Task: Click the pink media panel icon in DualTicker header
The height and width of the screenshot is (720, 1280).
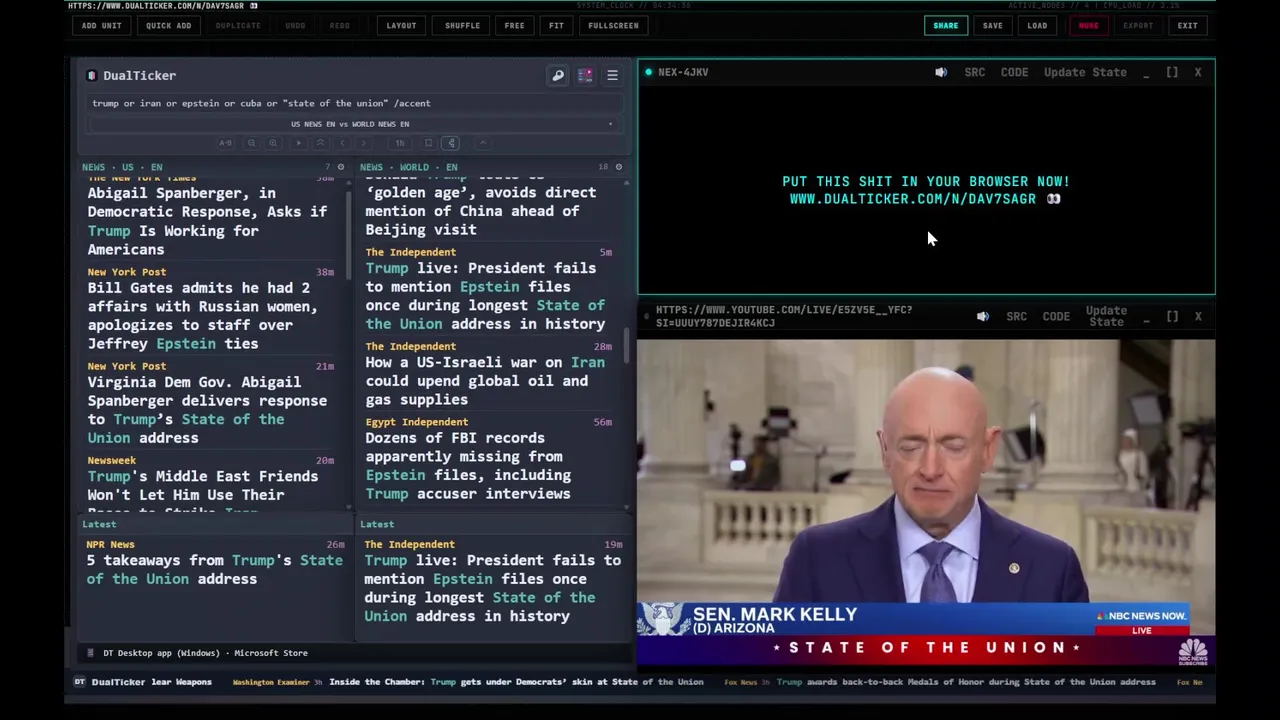Action: click(585, 75)
